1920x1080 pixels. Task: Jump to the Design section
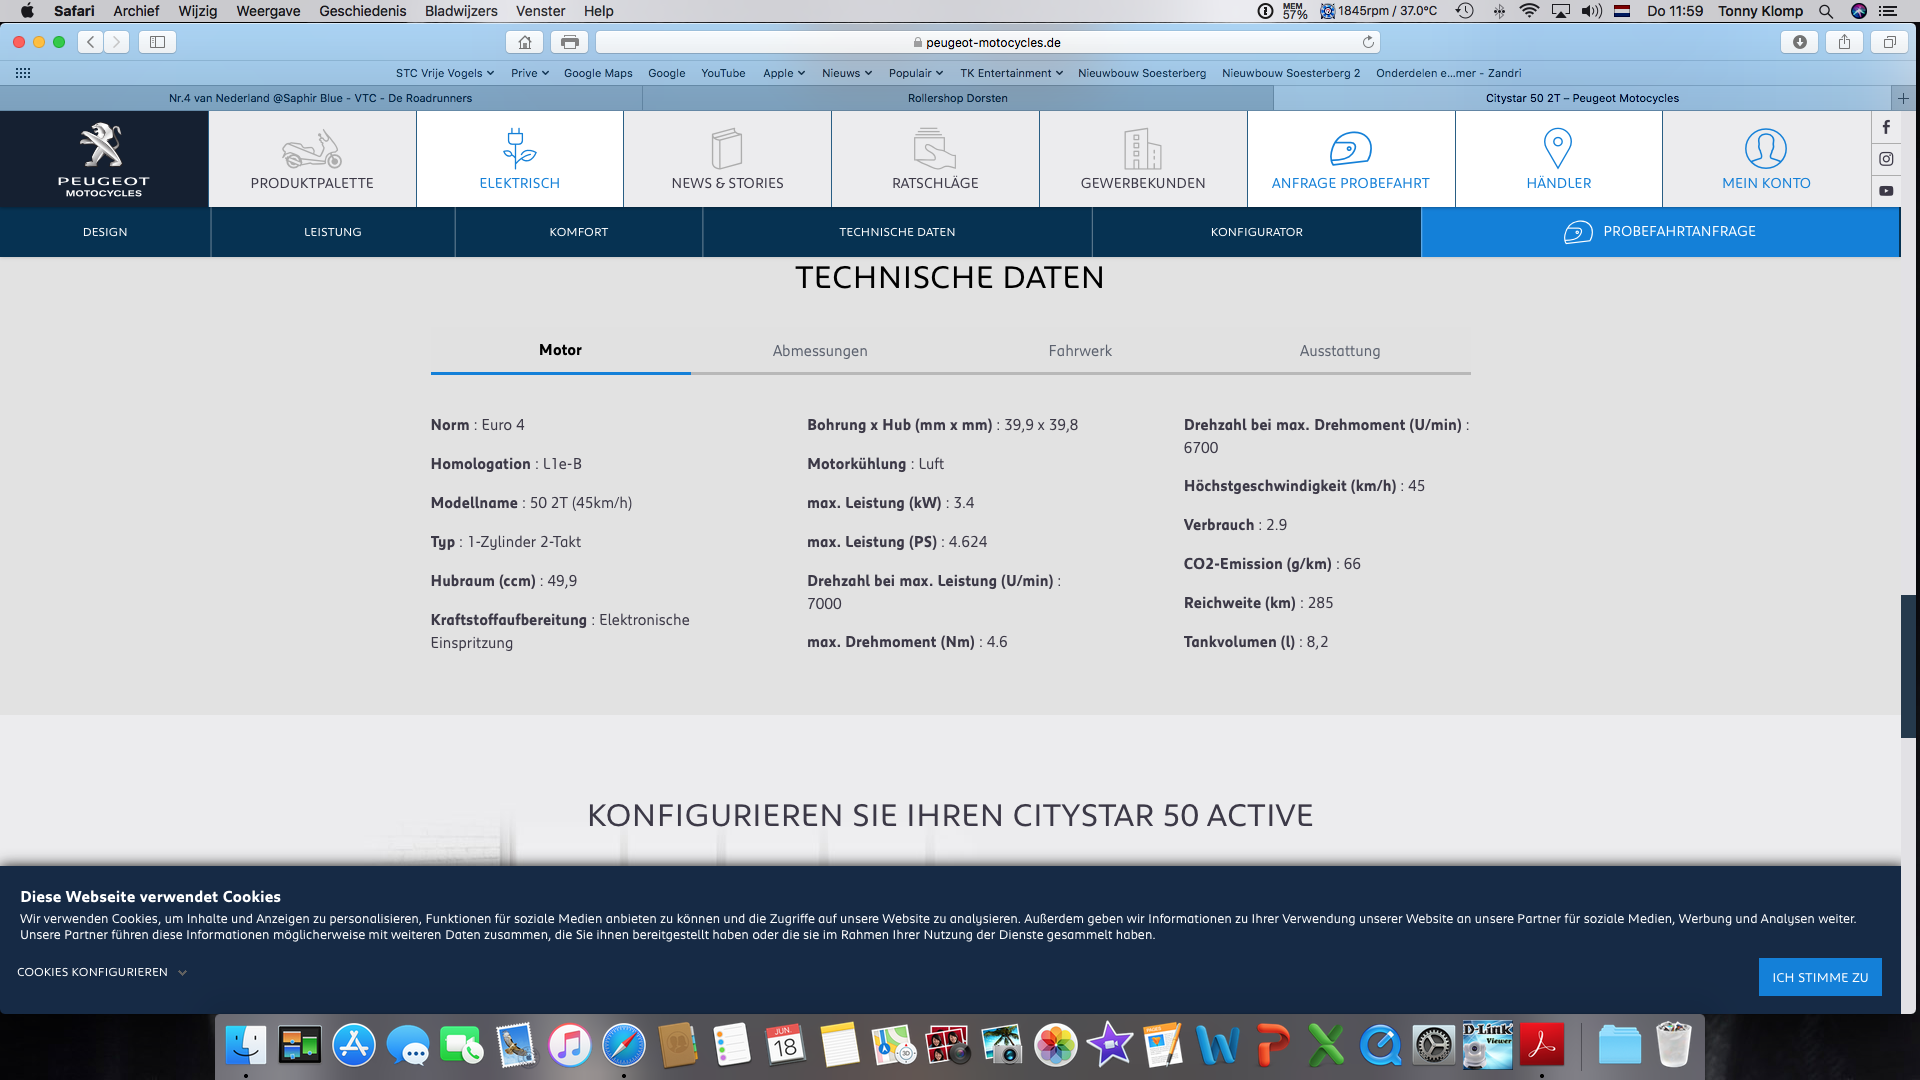105,232
